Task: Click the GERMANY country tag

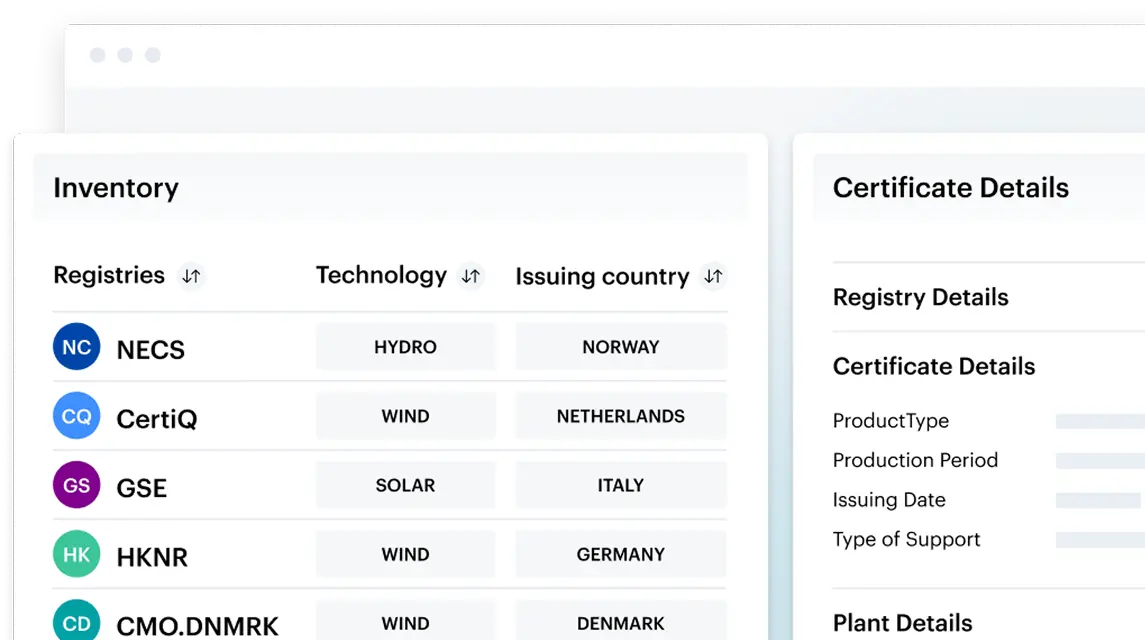Action: tap(621, 554)
